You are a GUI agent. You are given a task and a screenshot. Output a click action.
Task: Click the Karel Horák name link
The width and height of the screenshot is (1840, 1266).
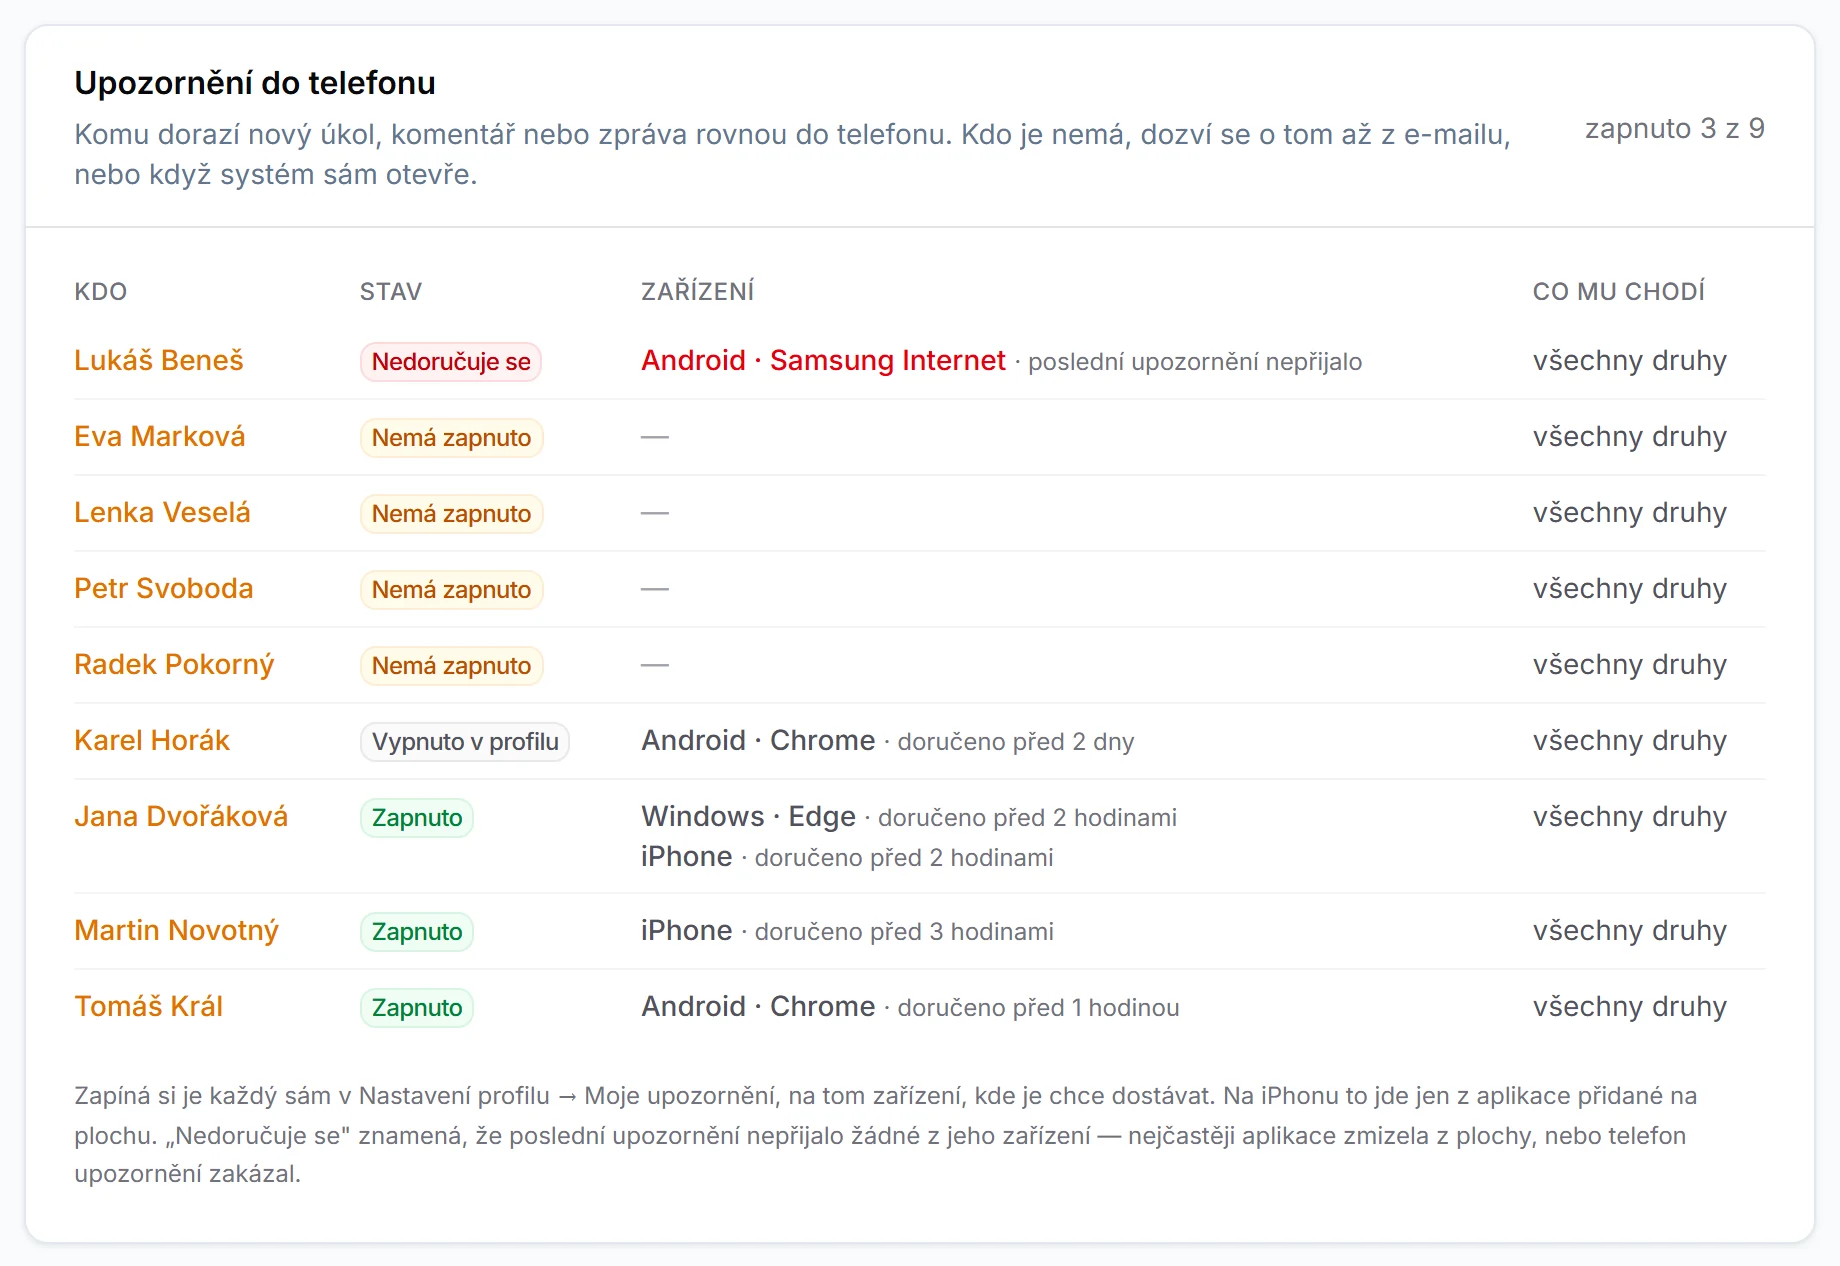tap(152, 741)
